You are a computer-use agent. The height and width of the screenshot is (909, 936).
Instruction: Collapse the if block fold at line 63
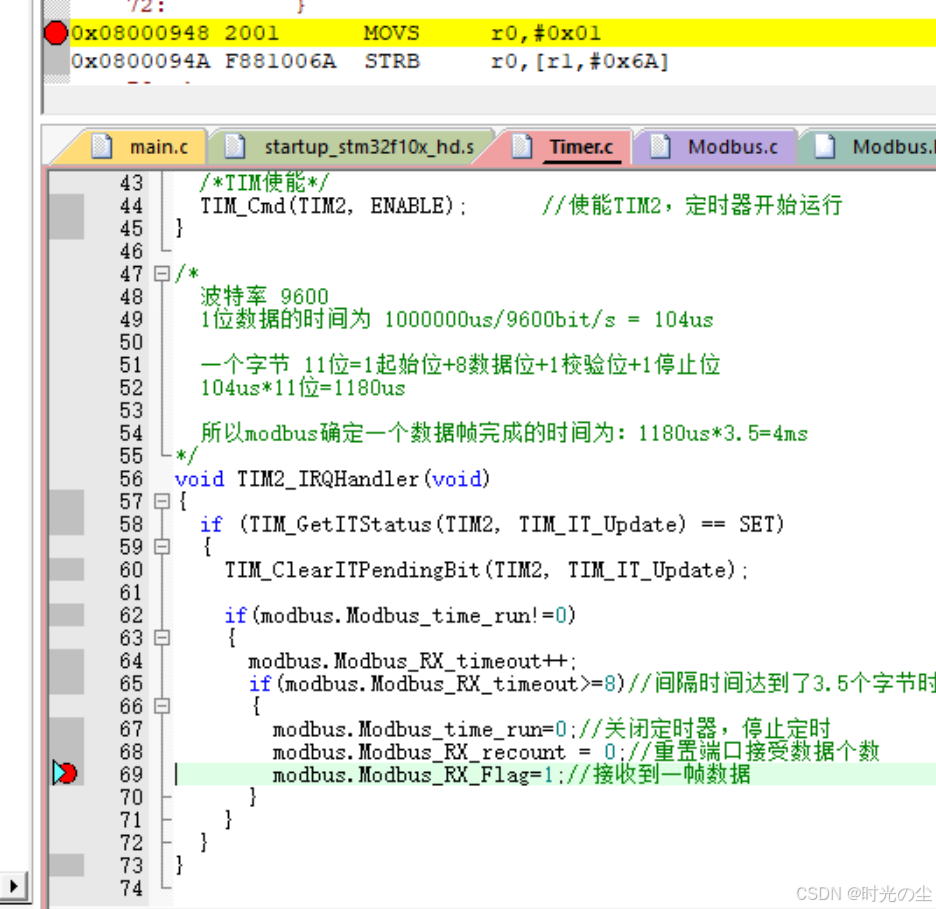(160, 637)
